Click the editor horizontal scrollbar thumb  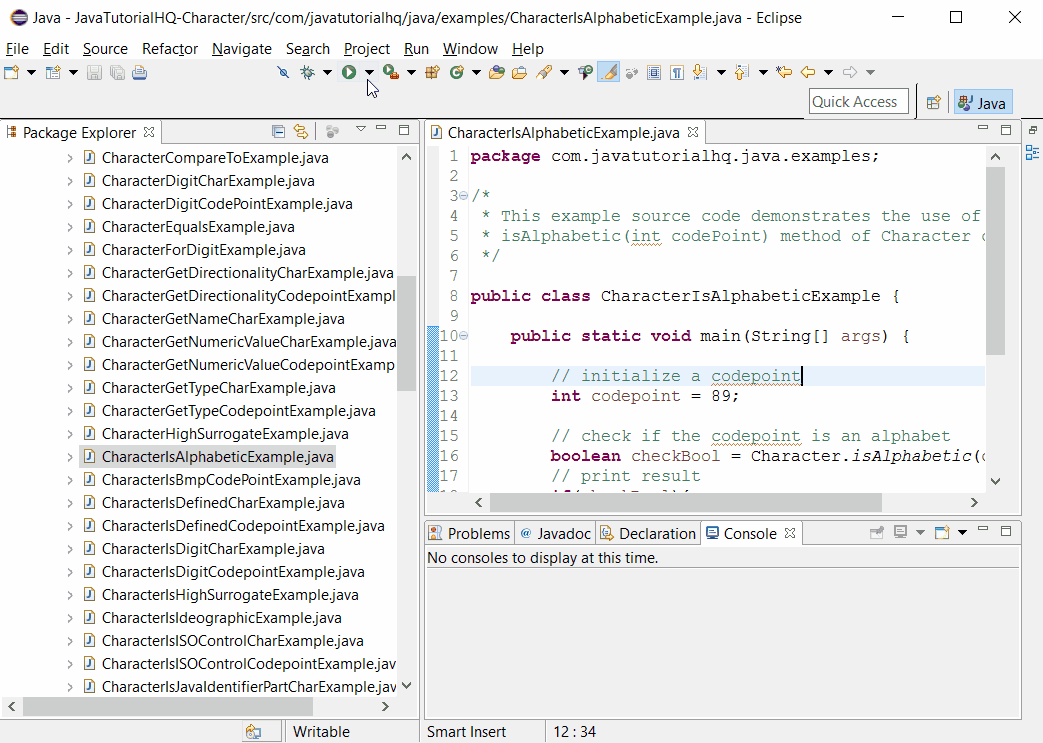686,503
